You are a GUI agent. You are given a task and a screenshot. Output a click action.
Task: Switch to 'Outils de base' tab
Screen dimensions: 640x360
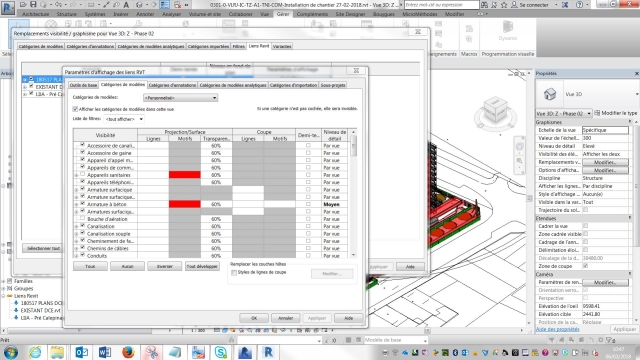coord(83,85)
